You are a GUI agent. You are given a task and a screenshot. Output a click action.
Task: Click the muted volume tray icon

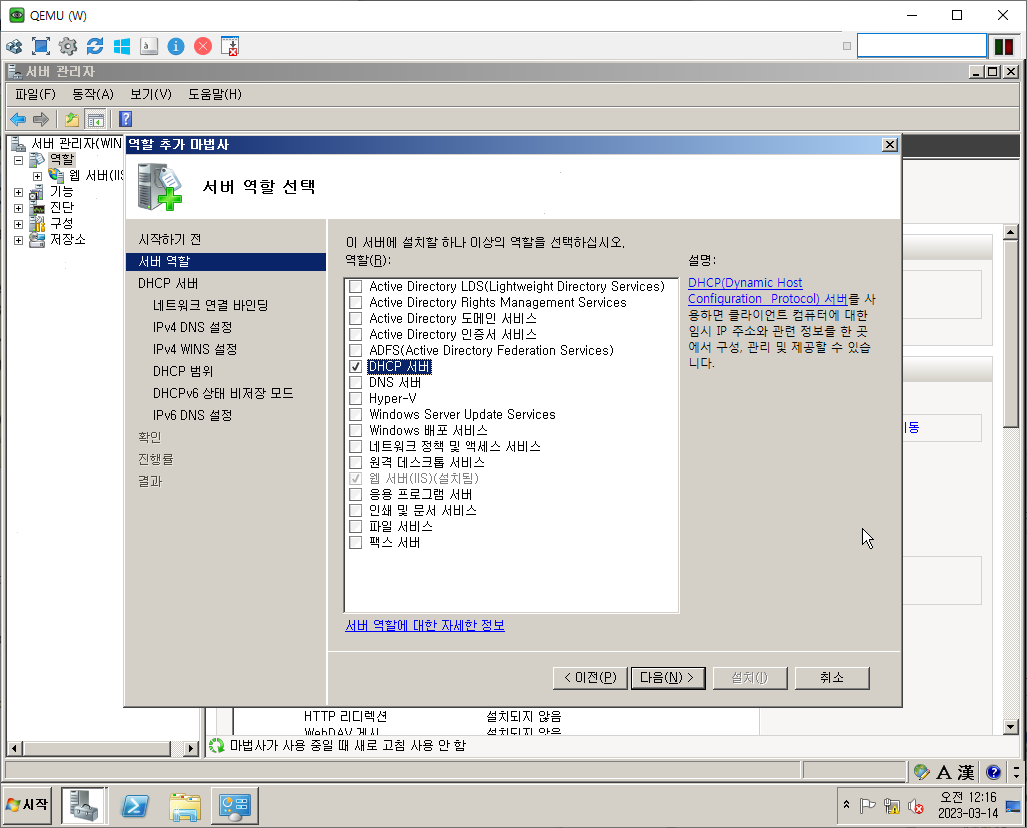[916, 806]
